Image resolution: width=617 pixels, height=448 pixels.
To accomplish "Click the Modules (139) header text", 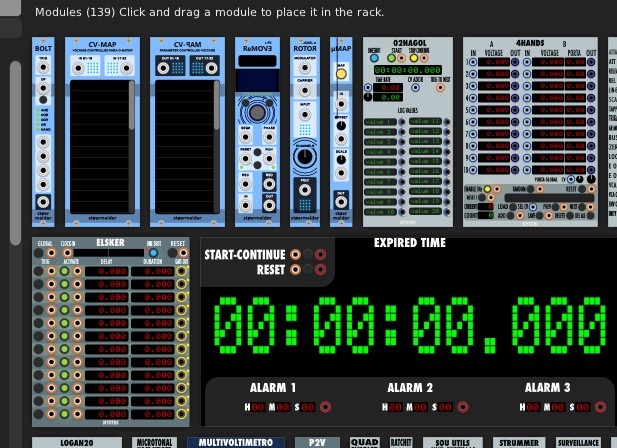I will [x=209, y=12].
